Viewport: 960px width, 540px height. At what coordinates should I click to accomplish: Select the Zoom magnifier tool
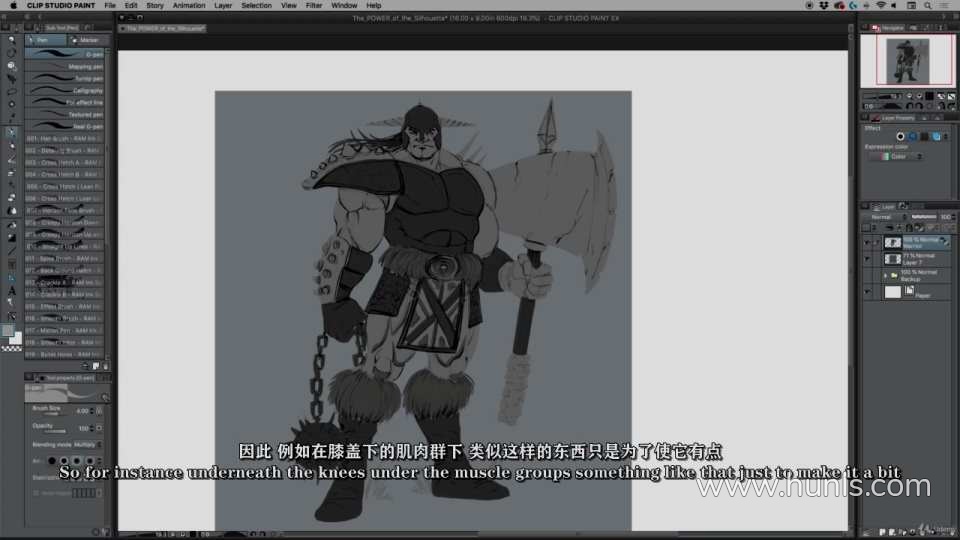click(x=11, y=40)
